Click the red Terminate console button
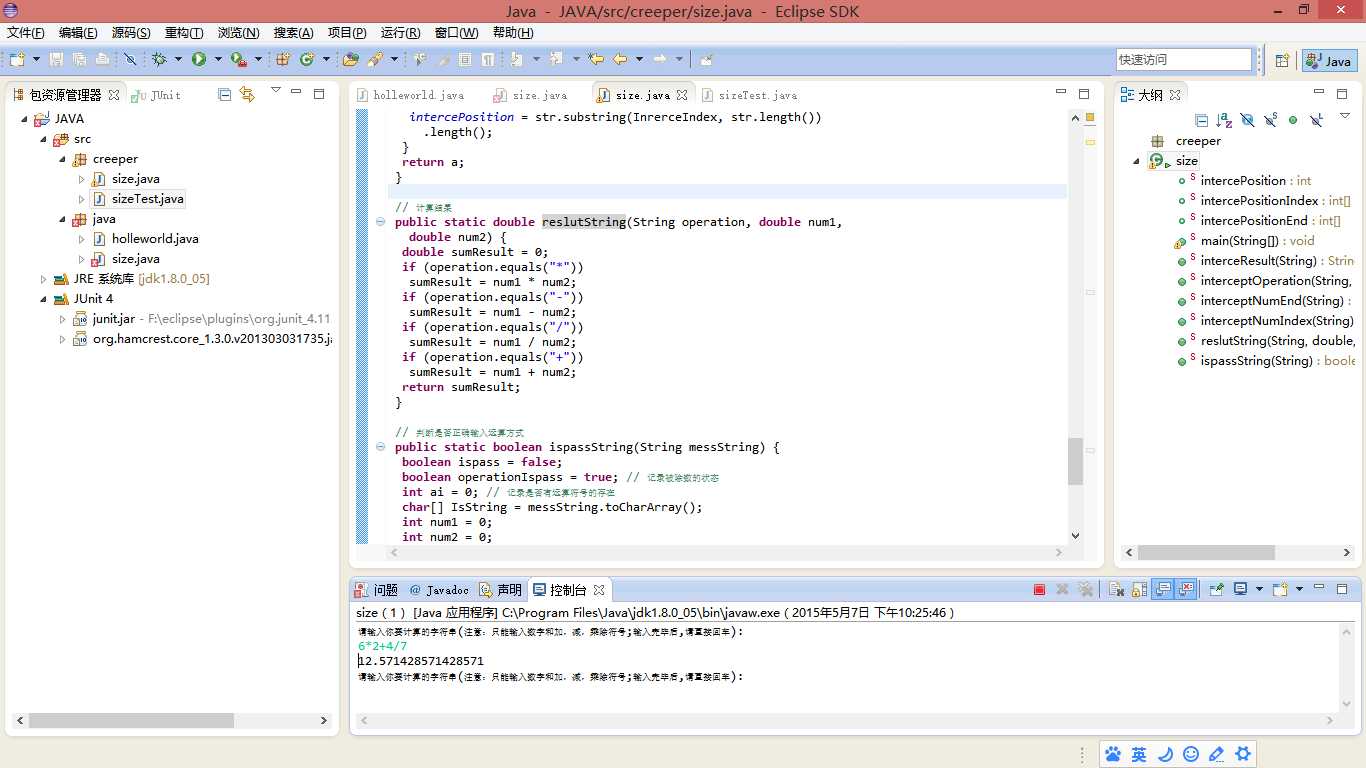 pyautogui.click(x=1039, y=590)
